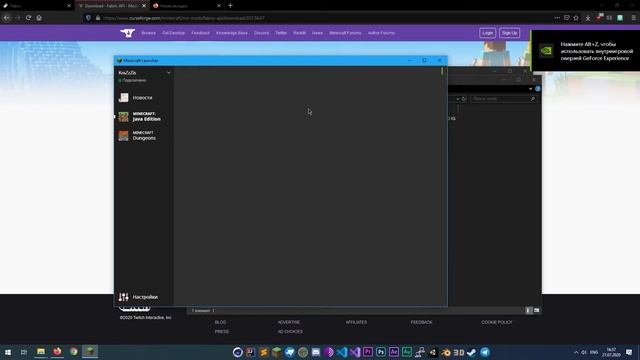Switch to the third Firefox tab

(x=186, y=6)
